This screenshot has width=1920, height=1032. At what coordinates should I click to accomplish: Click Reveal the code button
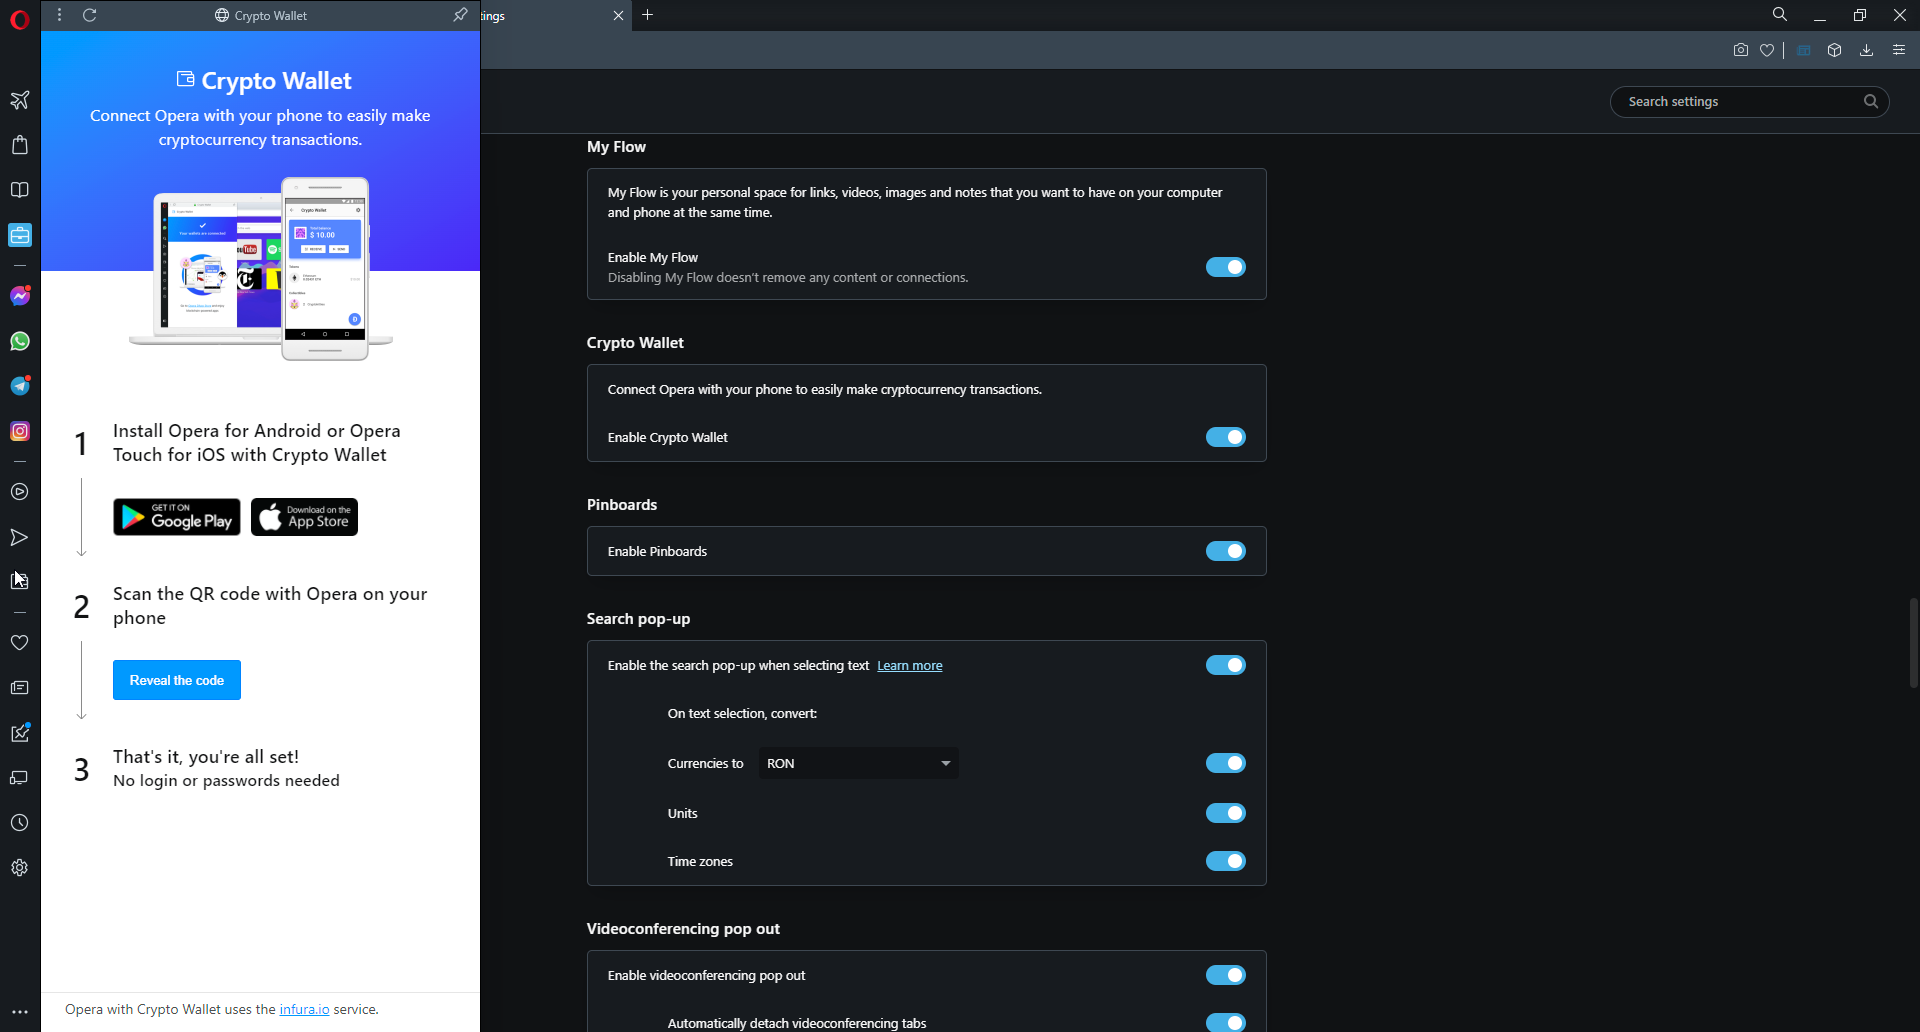point(177,680)
